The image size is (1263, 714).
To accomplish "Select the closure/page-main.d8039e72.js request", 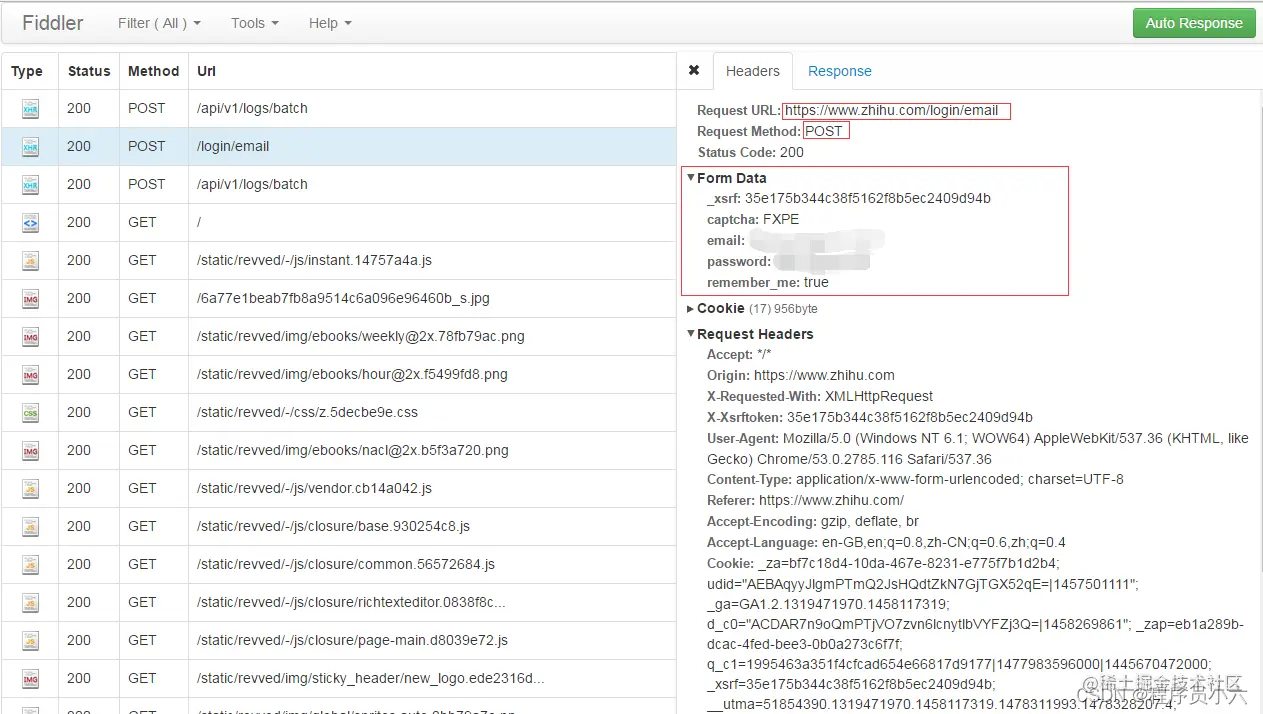I will pos(339,641).
